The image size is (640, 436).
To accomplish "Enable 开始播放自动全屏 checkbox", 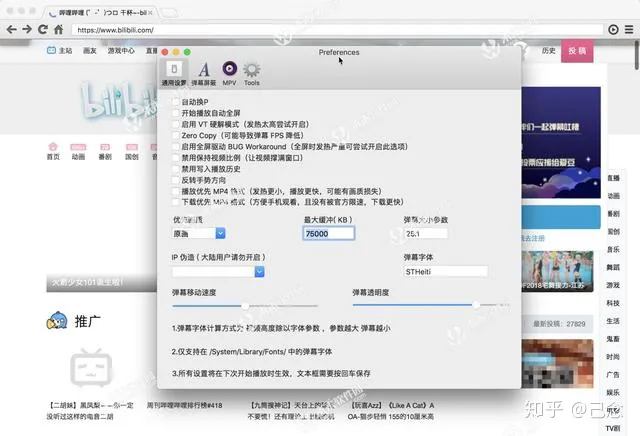I will (175, 113).
